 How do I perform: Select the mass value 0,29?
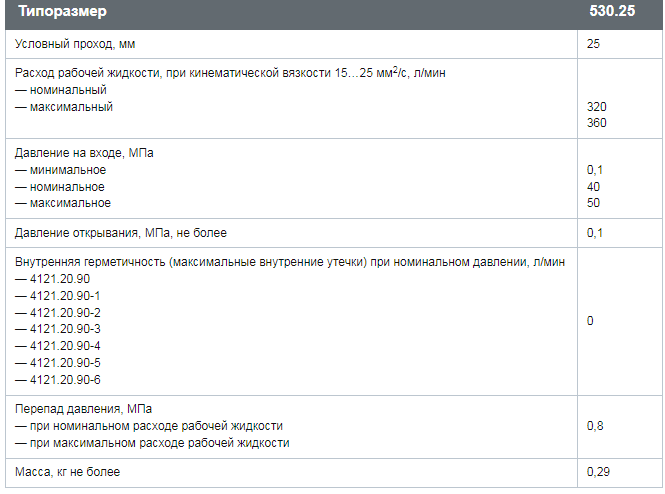tap(598, 472)
